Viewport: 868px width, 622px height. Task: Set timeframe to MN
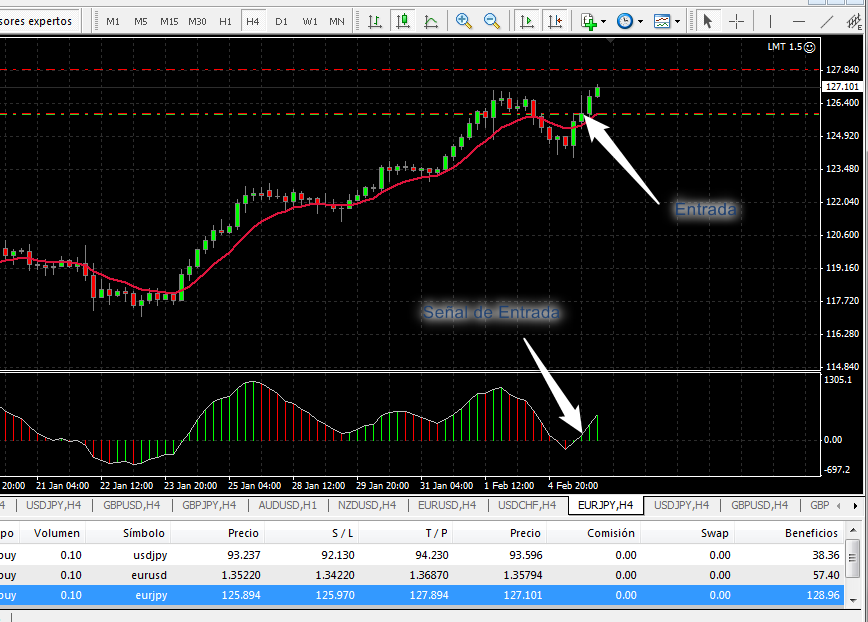tap(337, 22)
